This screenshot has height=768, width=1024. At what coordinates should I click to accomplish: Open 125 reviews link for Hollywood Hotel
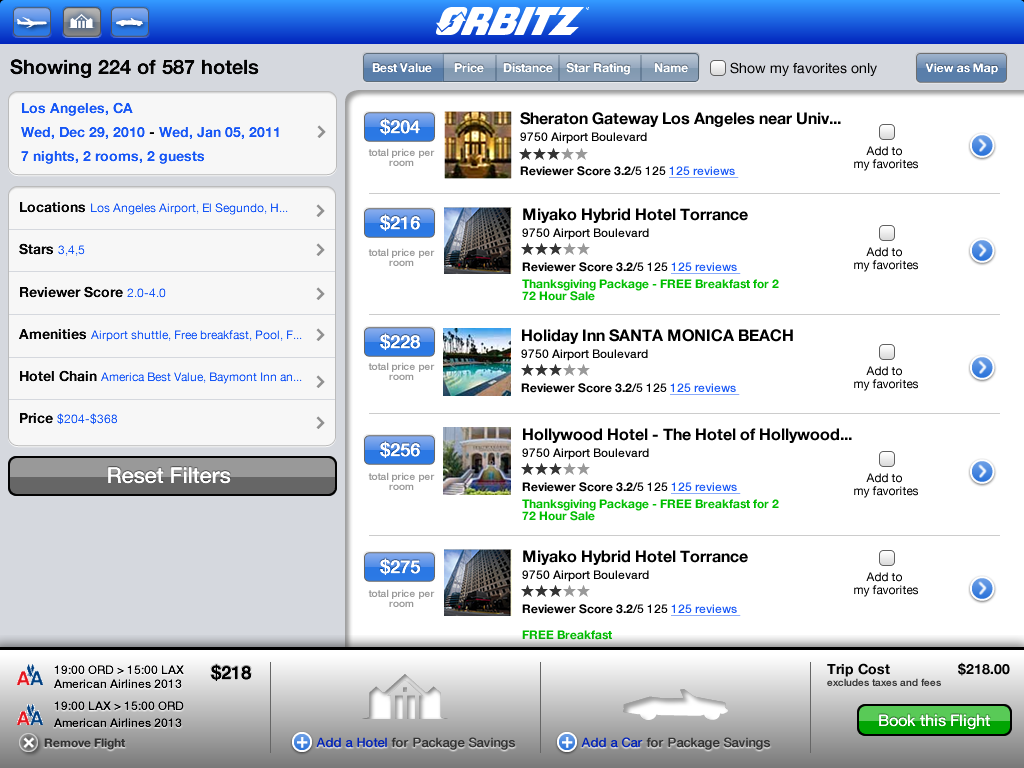(x=704, y=487)
